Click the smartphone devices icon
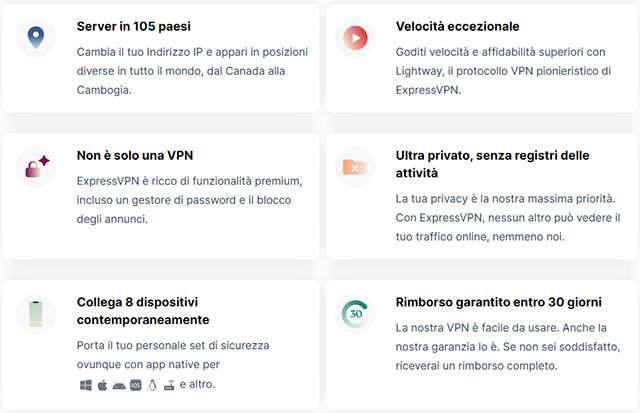Image resolution: width=640 pixels, height=413 pixels. pos(36,313)
